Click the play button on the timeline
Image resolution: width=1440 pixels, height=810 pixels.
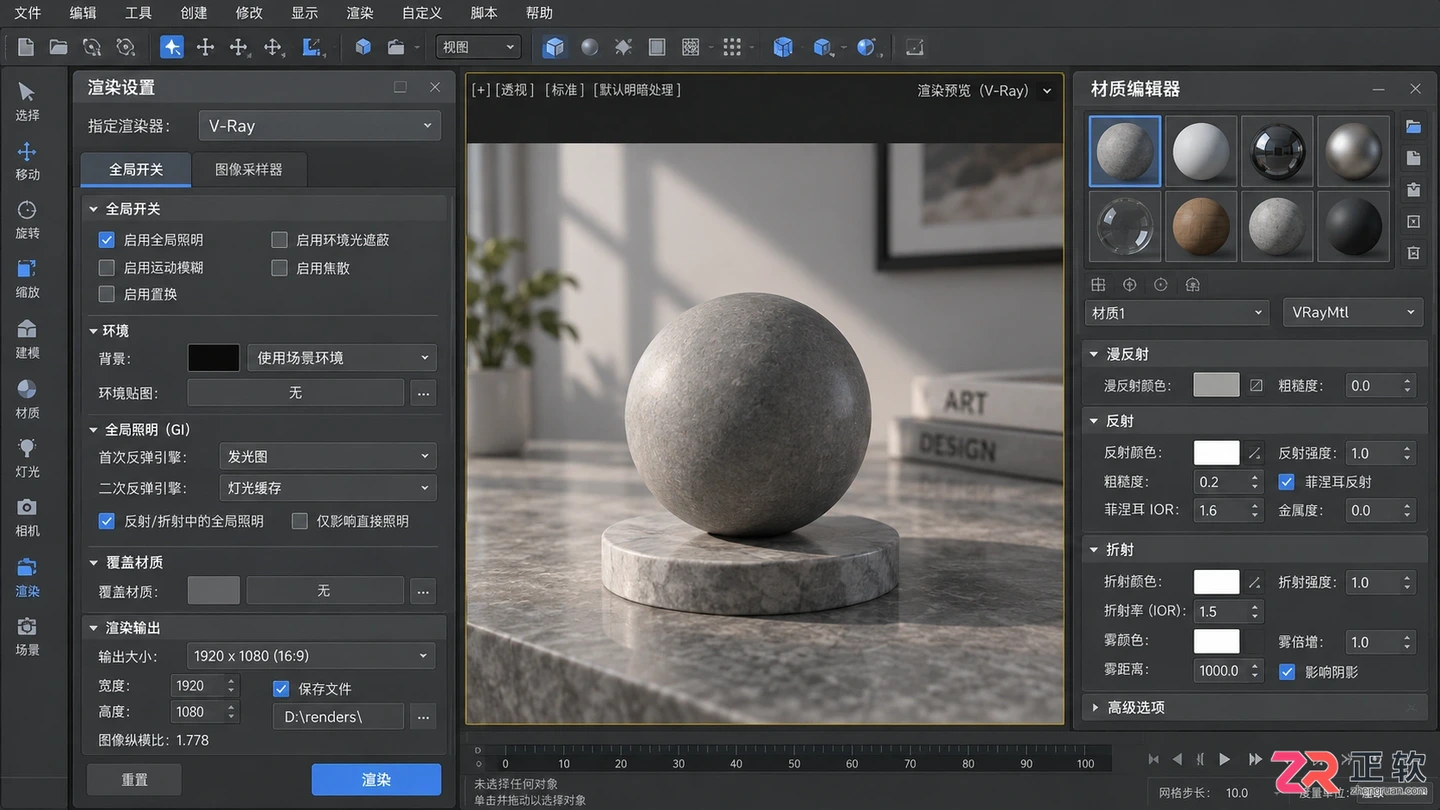1224,760
